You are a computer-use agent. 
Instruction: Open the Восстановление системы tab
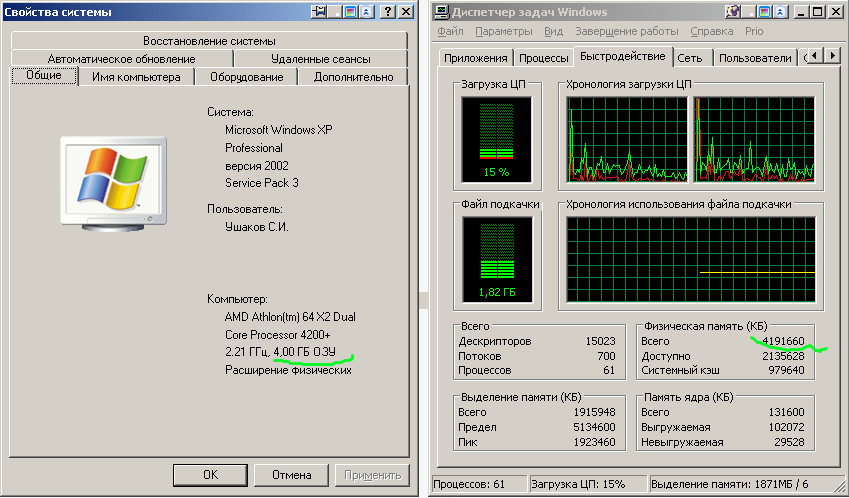[209, 41]
